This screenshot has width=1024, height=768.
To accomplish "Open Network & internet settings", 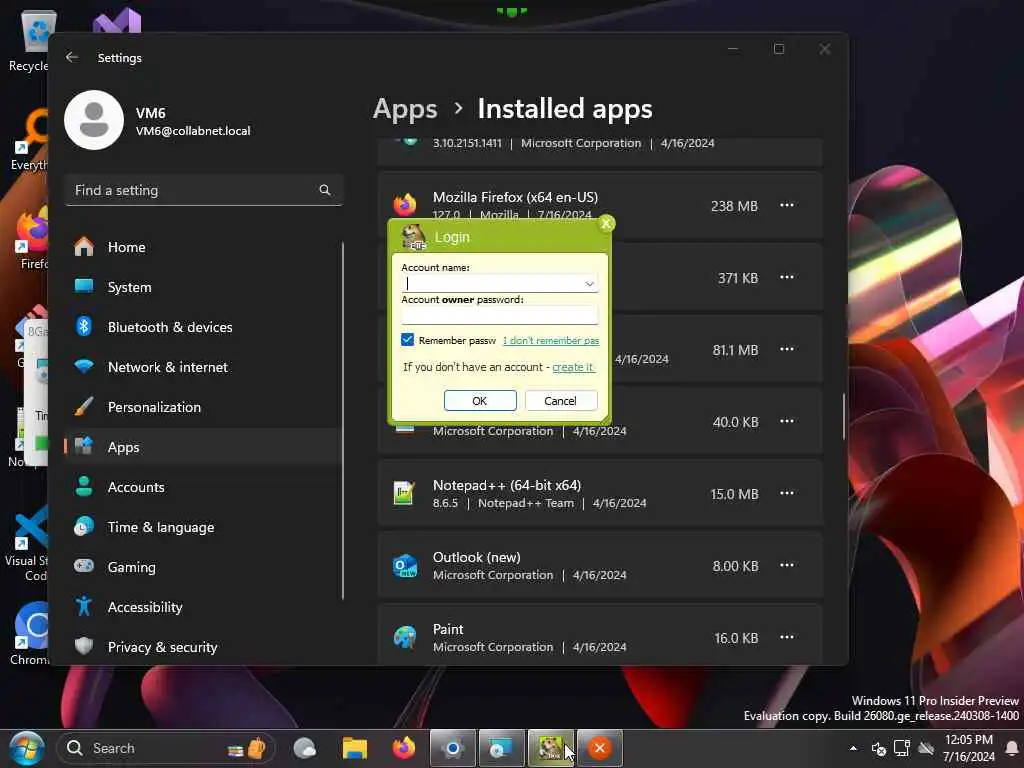I will point(202,367).
